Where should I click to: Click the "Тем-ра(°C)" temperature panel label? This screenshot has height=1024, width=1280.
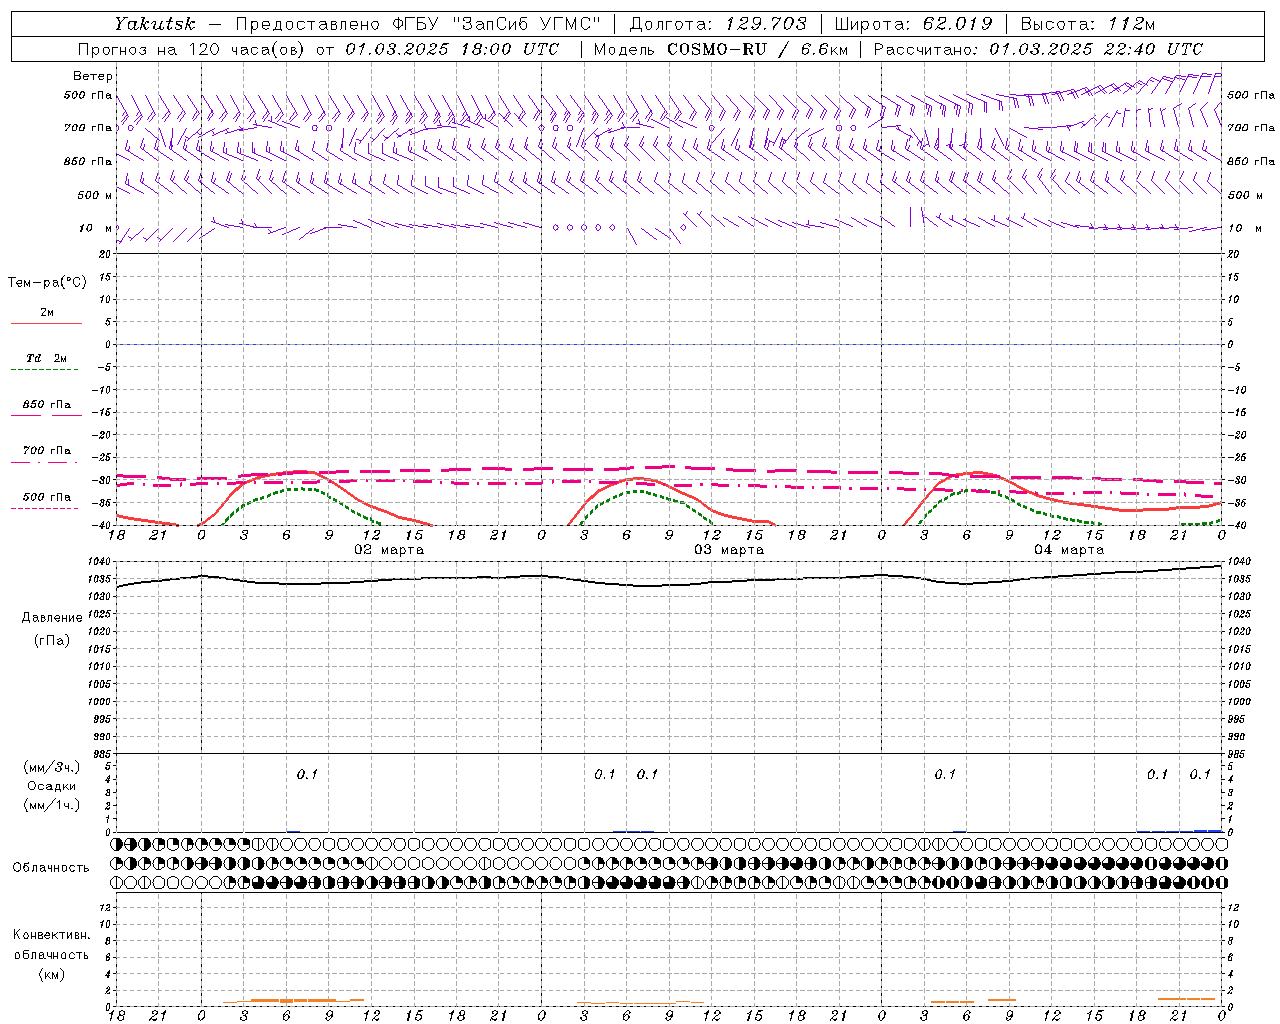[x=47, y=283]
